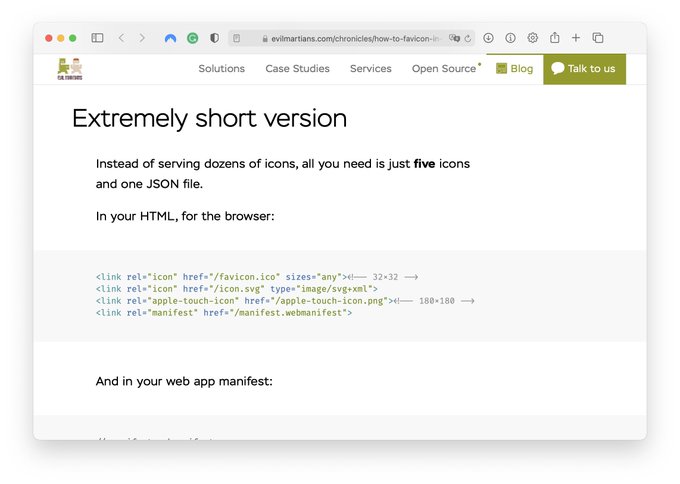This screenshot has width=680, height=484.
Task: Click the bold word "five"
Action: 424,164
